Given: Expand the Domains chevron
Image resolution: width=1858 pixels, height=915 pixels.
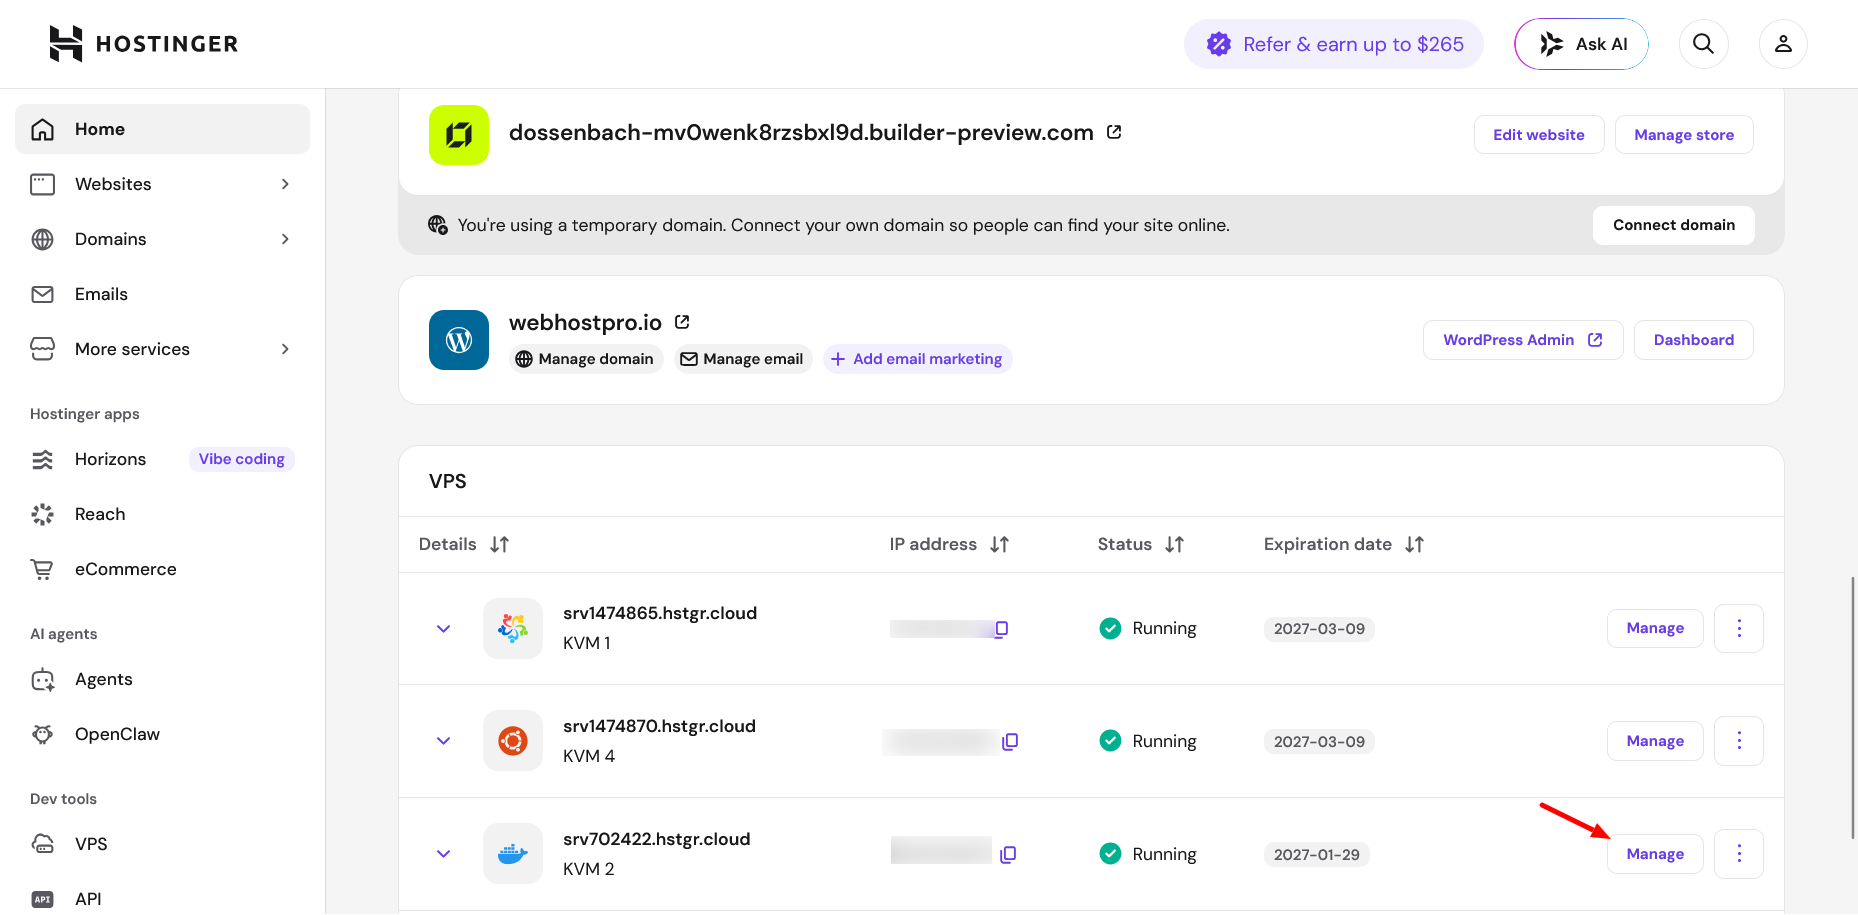Looking at the screenshot, I should (x=285, y=239).
